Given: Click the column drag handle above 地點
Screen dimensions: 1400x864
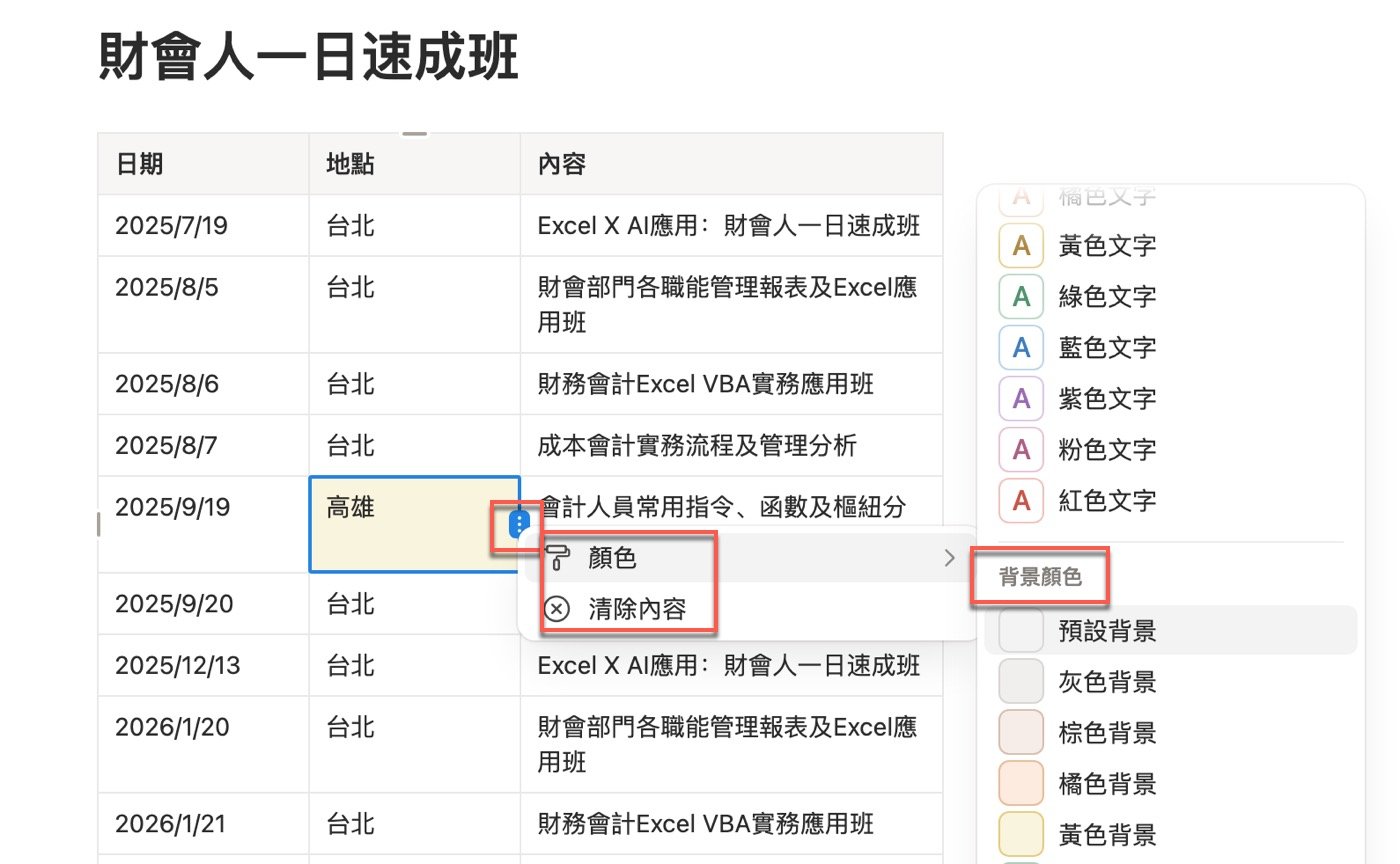Looking at the screenshot, I should (414, 133).
